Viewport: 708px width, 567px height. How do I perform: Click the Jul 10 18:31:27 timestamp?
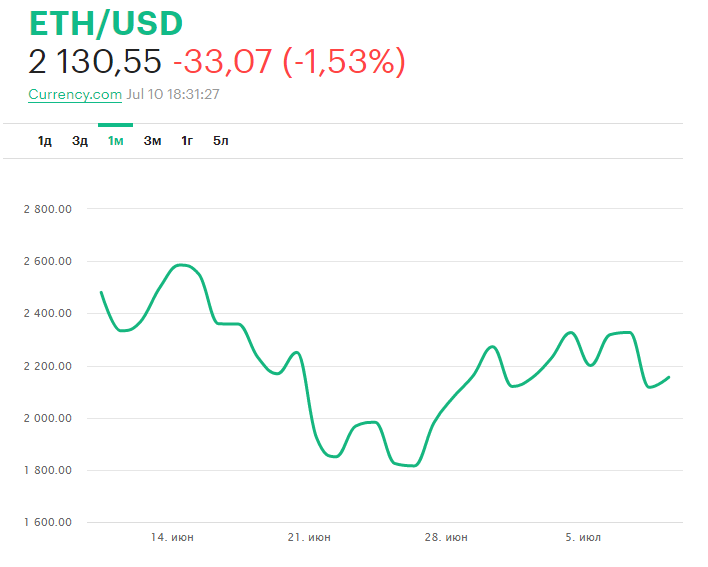[173, 94]
